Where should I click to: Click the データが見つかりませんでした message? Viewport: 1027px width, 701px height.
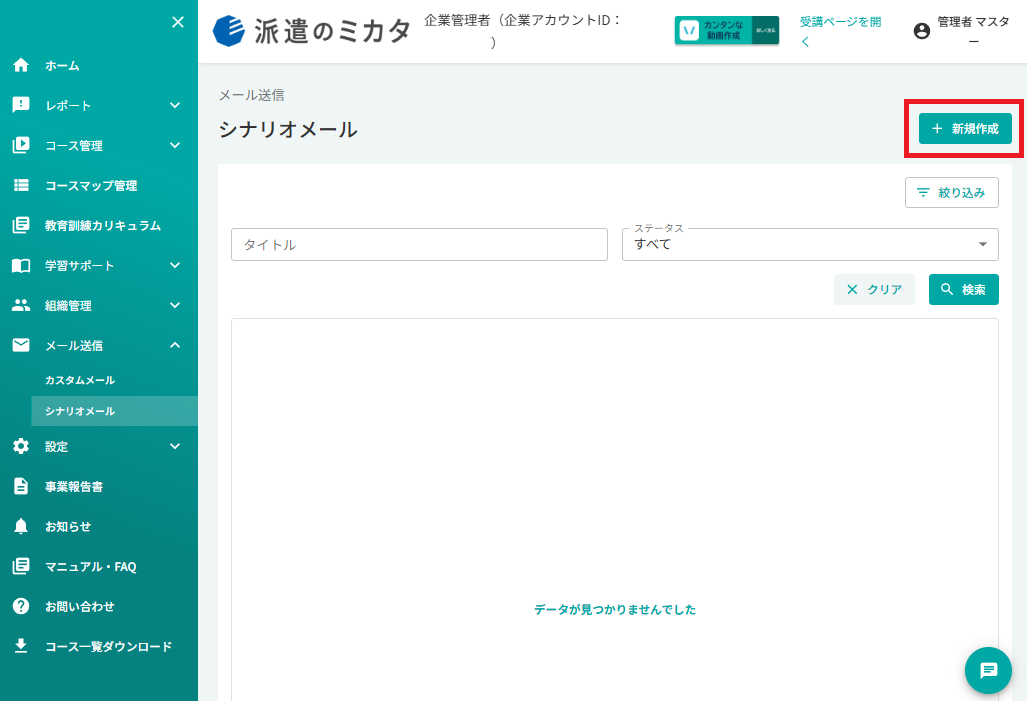click(614, 609)
